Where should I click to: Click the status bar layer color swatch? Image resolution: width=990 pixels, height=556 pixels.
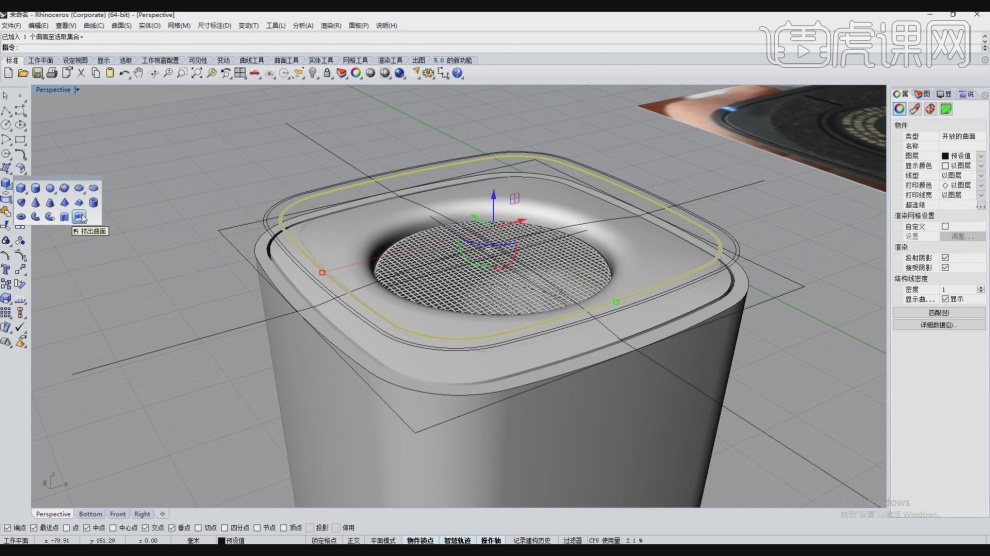click(x=222, y=541)
